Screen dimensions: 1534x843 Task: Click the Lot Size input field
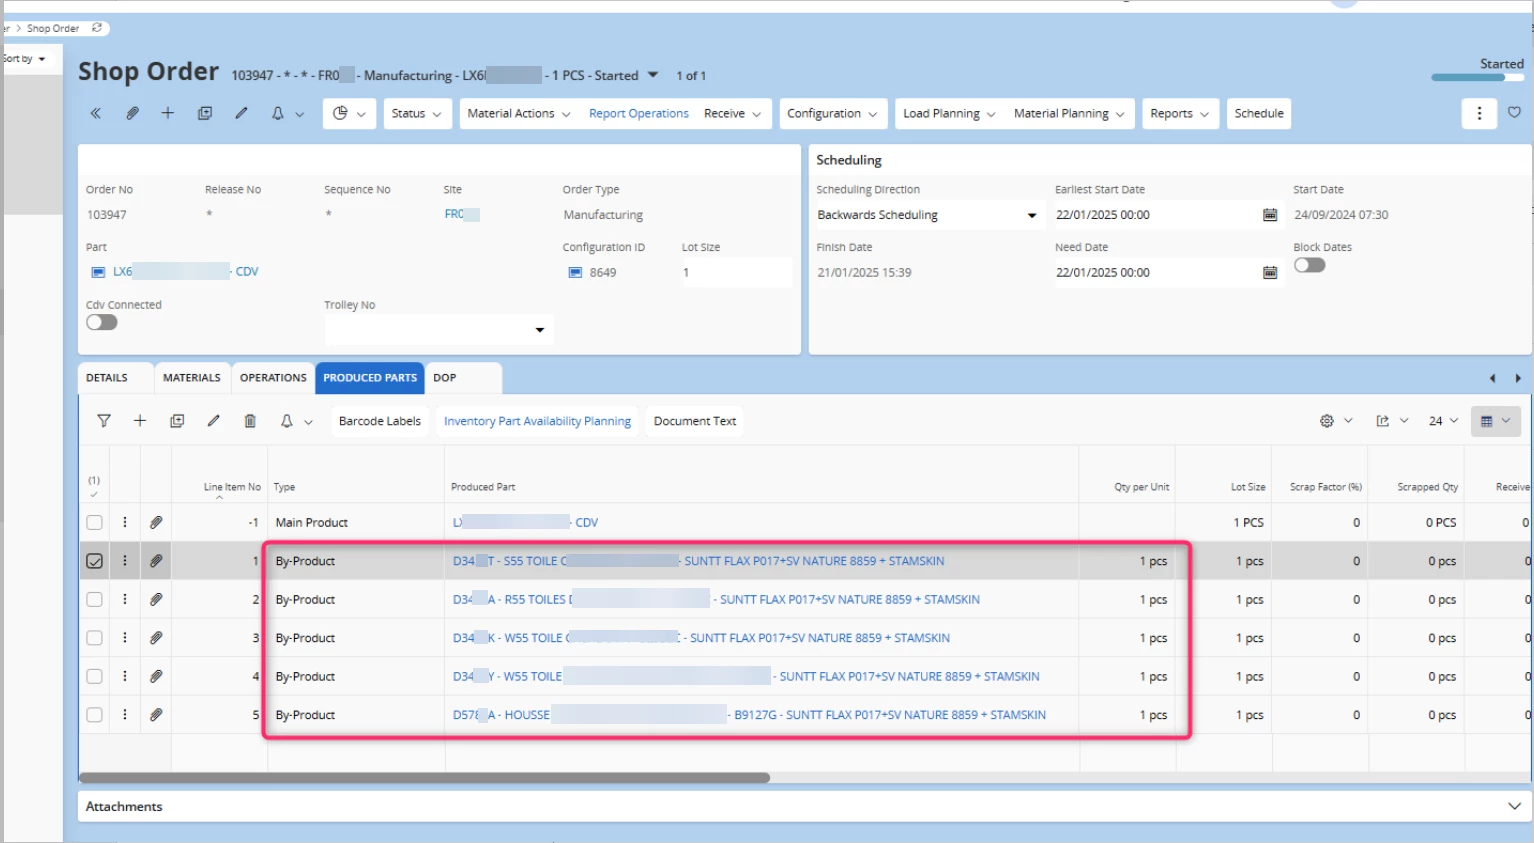coord(736,273)
